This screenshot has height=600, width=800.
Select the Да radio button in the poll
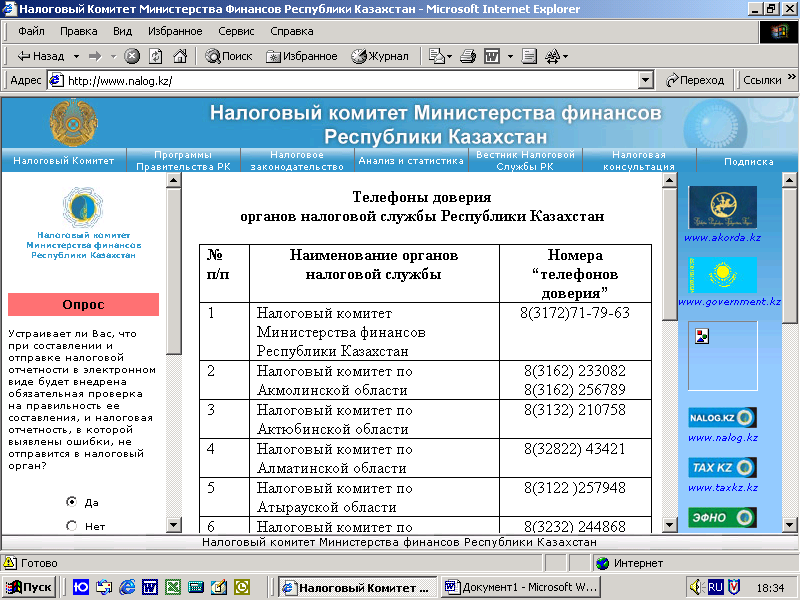71,502
